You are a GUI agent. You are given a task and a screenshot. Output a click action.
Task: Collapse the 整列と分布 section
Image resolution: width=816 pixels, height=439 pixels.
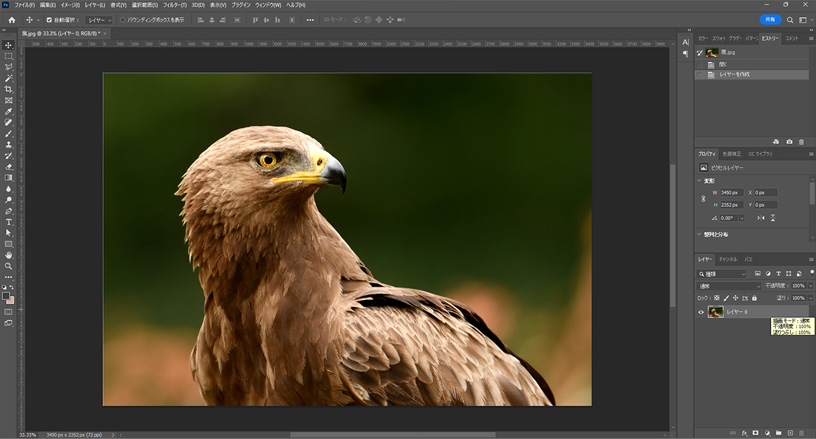click(x=699, y=235)
